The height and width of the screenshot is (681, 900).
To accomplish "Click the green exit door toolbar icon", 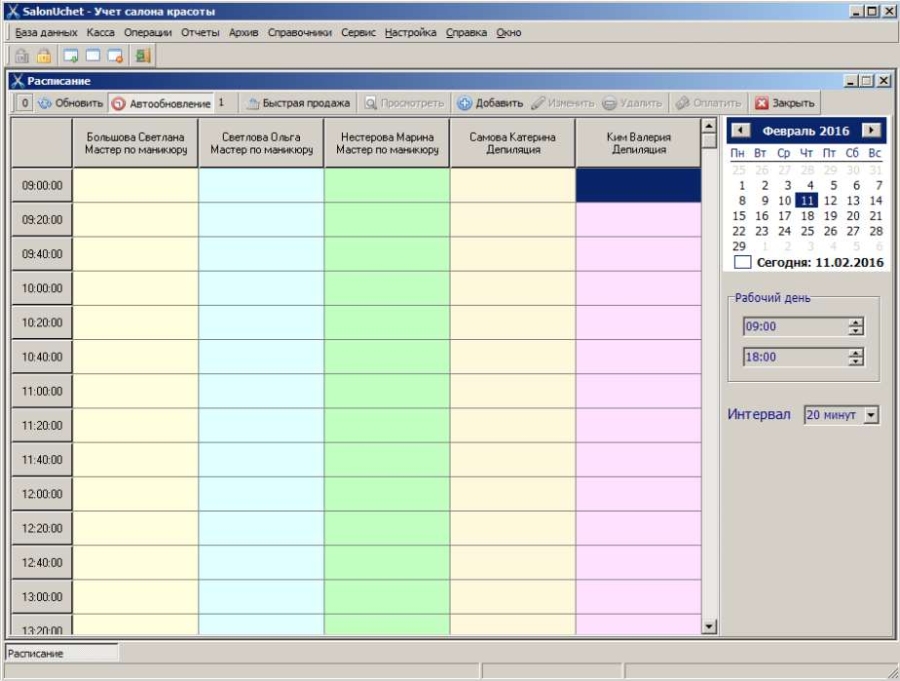I will [142, 56].
